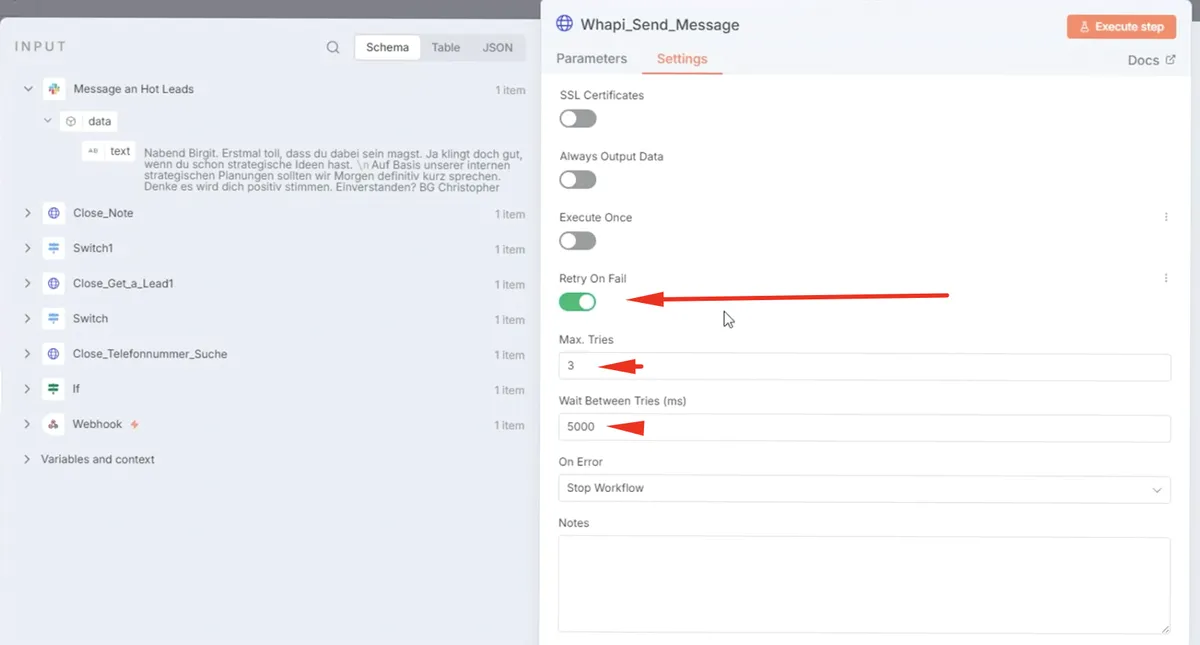Click the green If node icon

coord(54,389)
